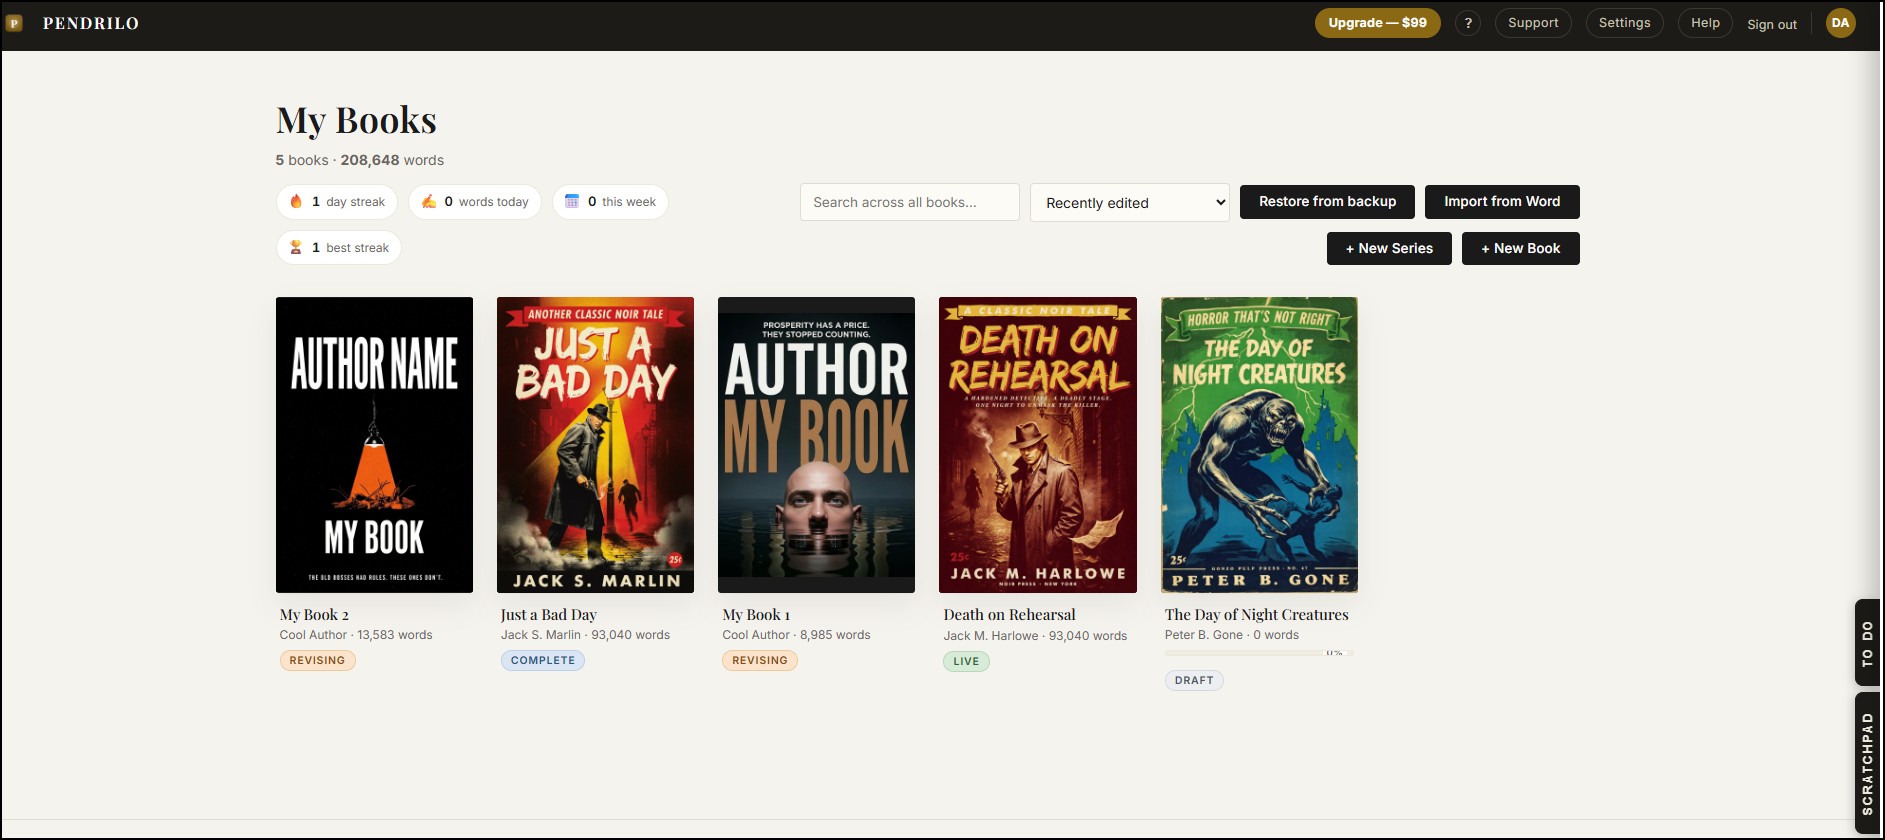Open Settings from the top bar
The image size is (1885, 840).
[1625, 23]
